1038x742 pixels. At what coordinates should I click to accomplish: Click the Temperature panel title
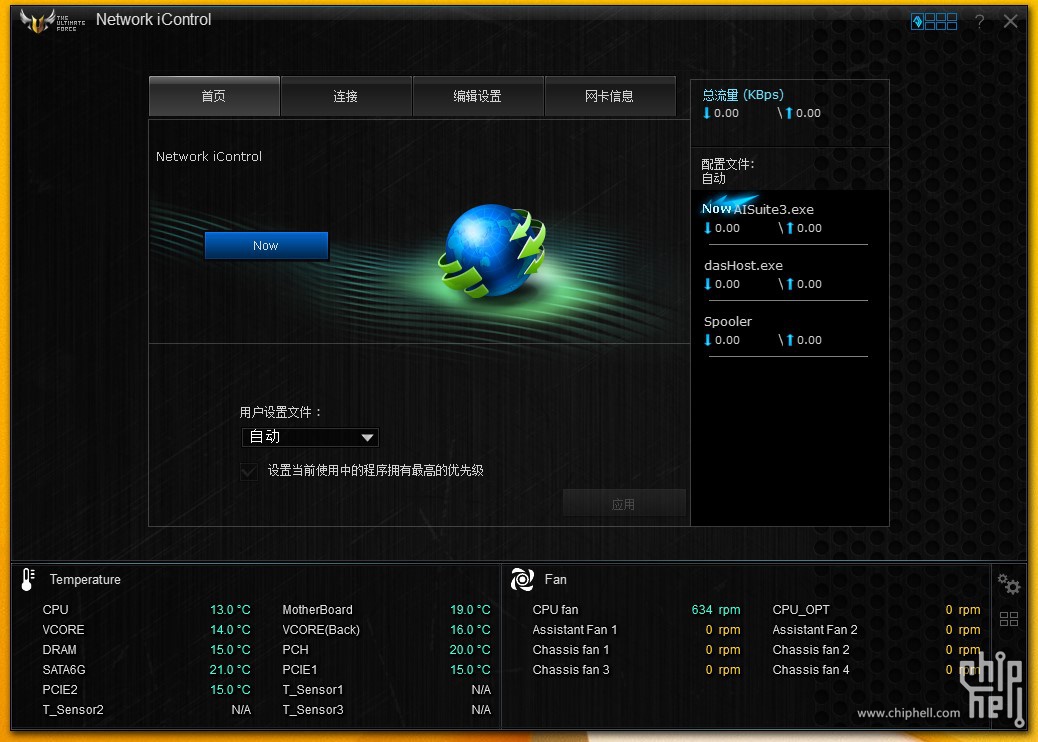coord(85,580)
